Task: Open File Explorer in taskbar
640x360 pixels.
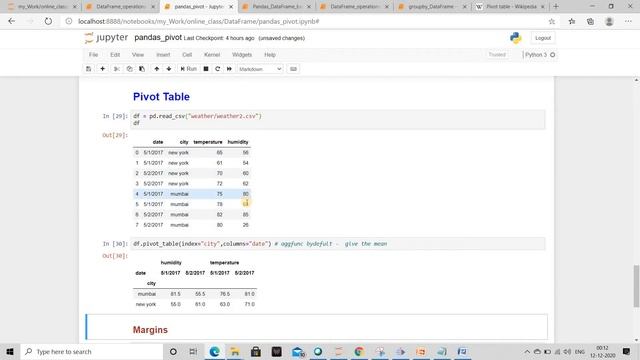Action: click(x=235, y=351)
